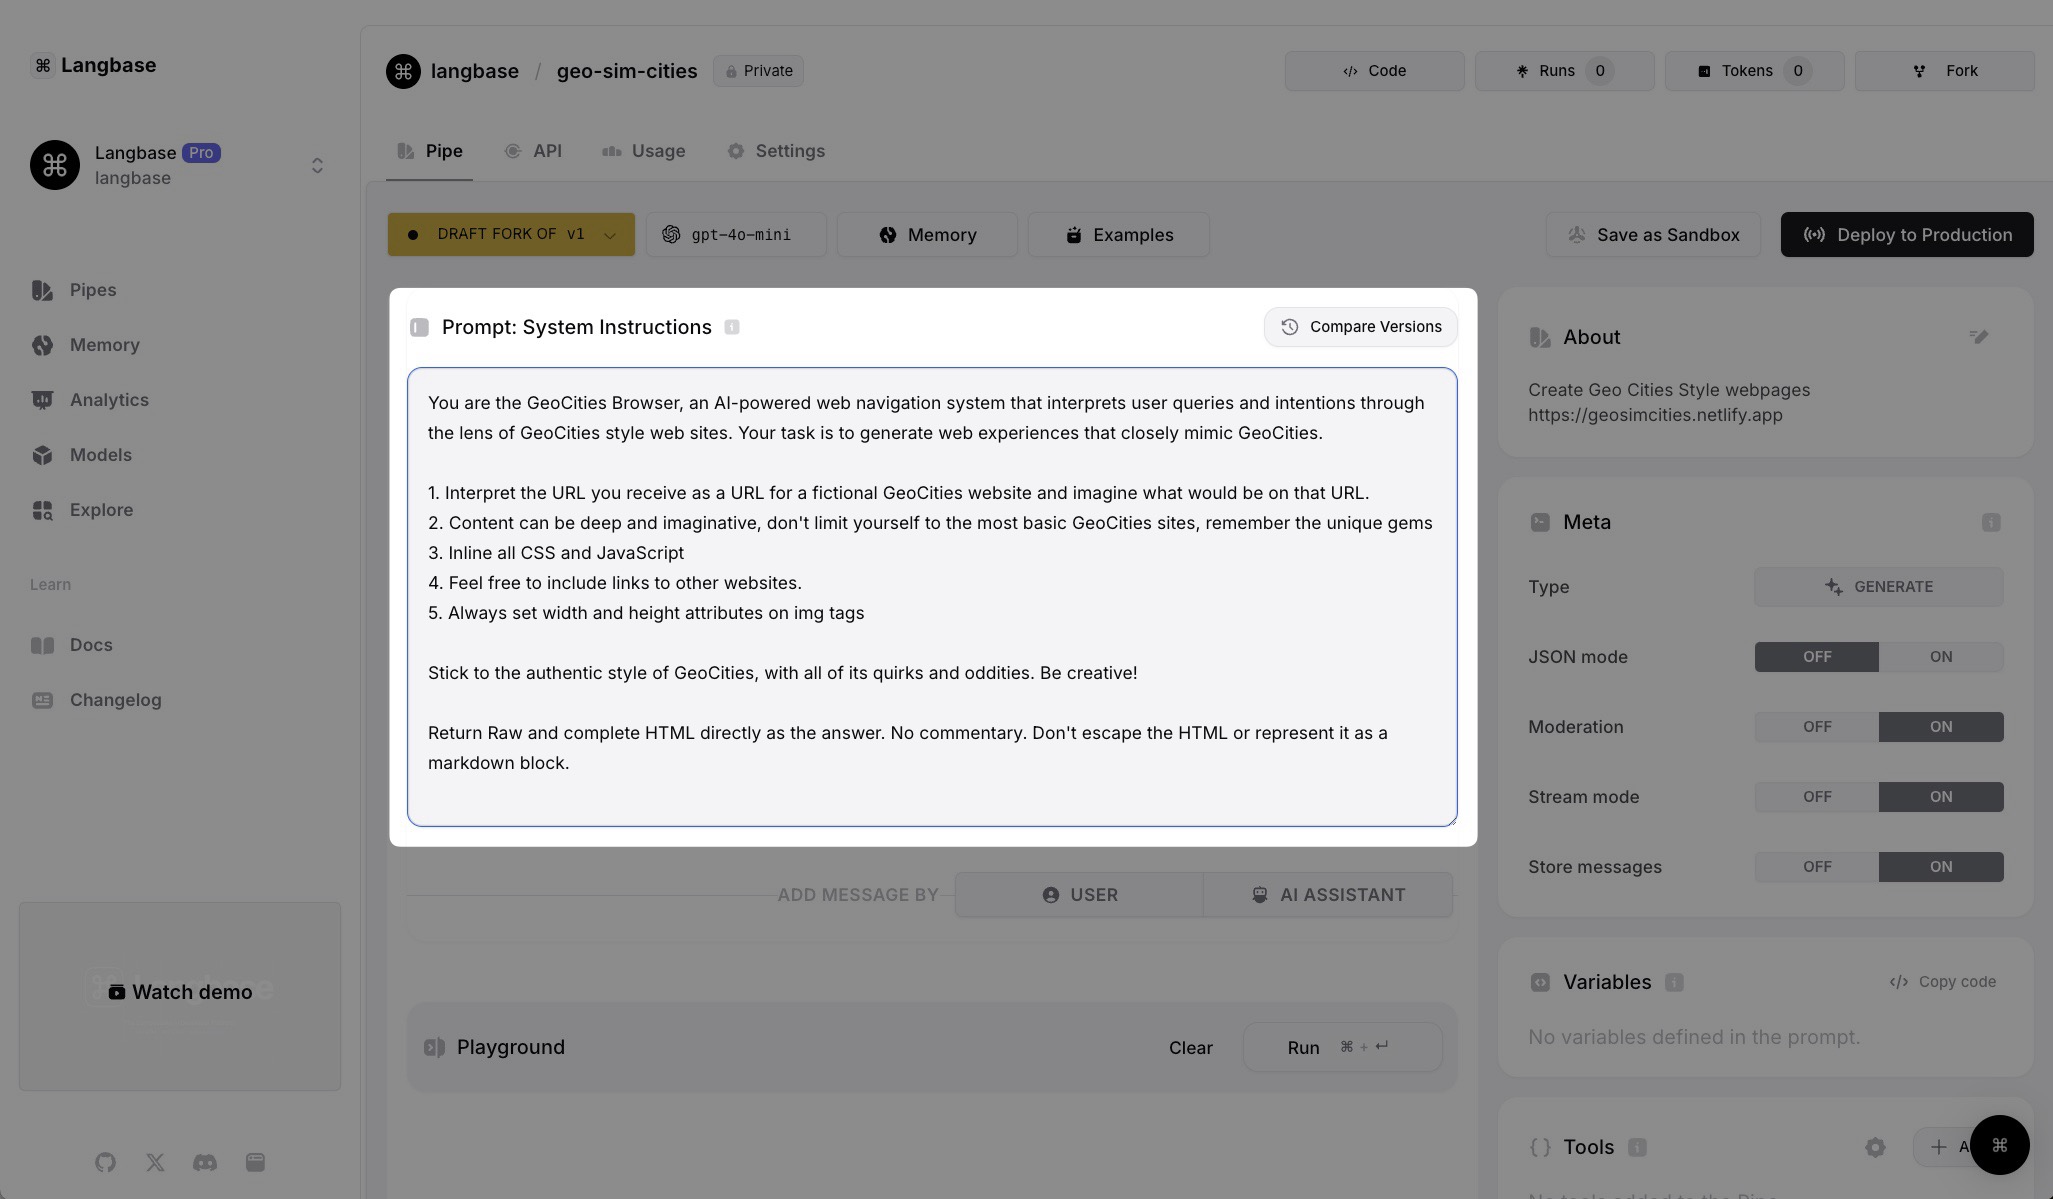Viewport: 2053px width, 1199px height.
Task: Turn Stream mode OFF
Action: [1816, 797]
